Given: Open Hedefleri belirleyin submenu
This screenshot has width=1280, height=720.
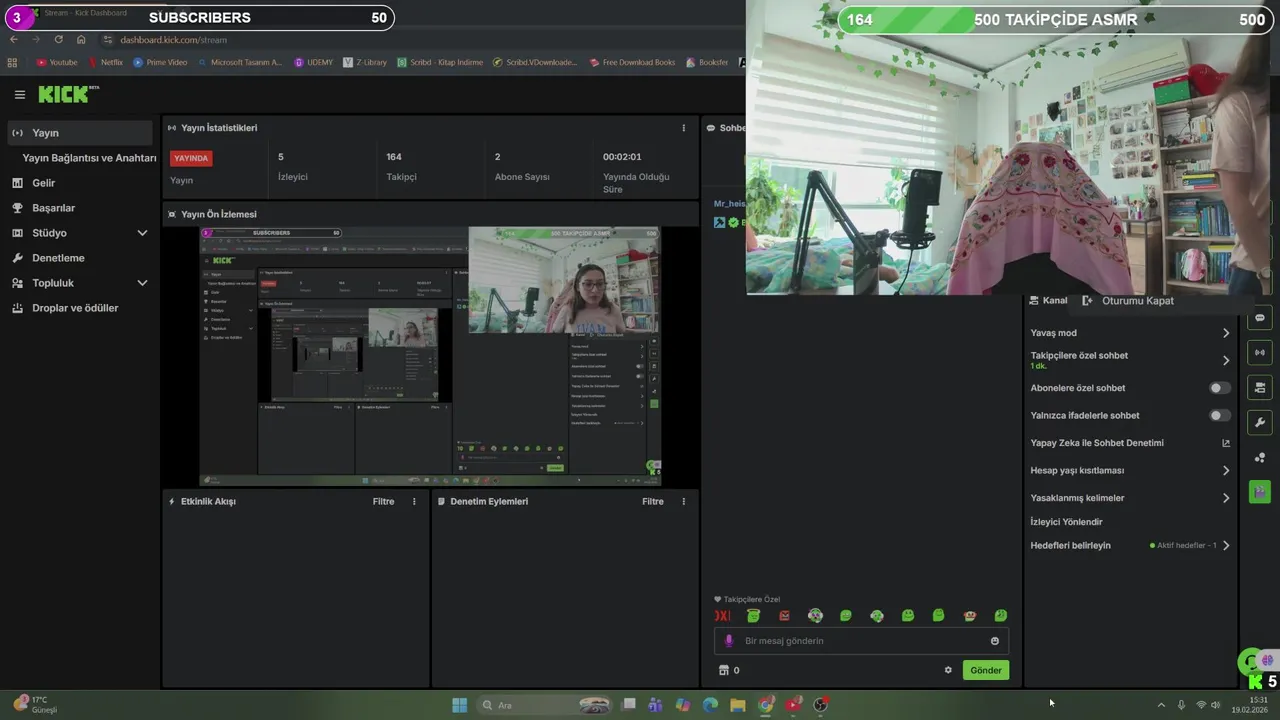Looking at the screenshot, I should 1226,545.
